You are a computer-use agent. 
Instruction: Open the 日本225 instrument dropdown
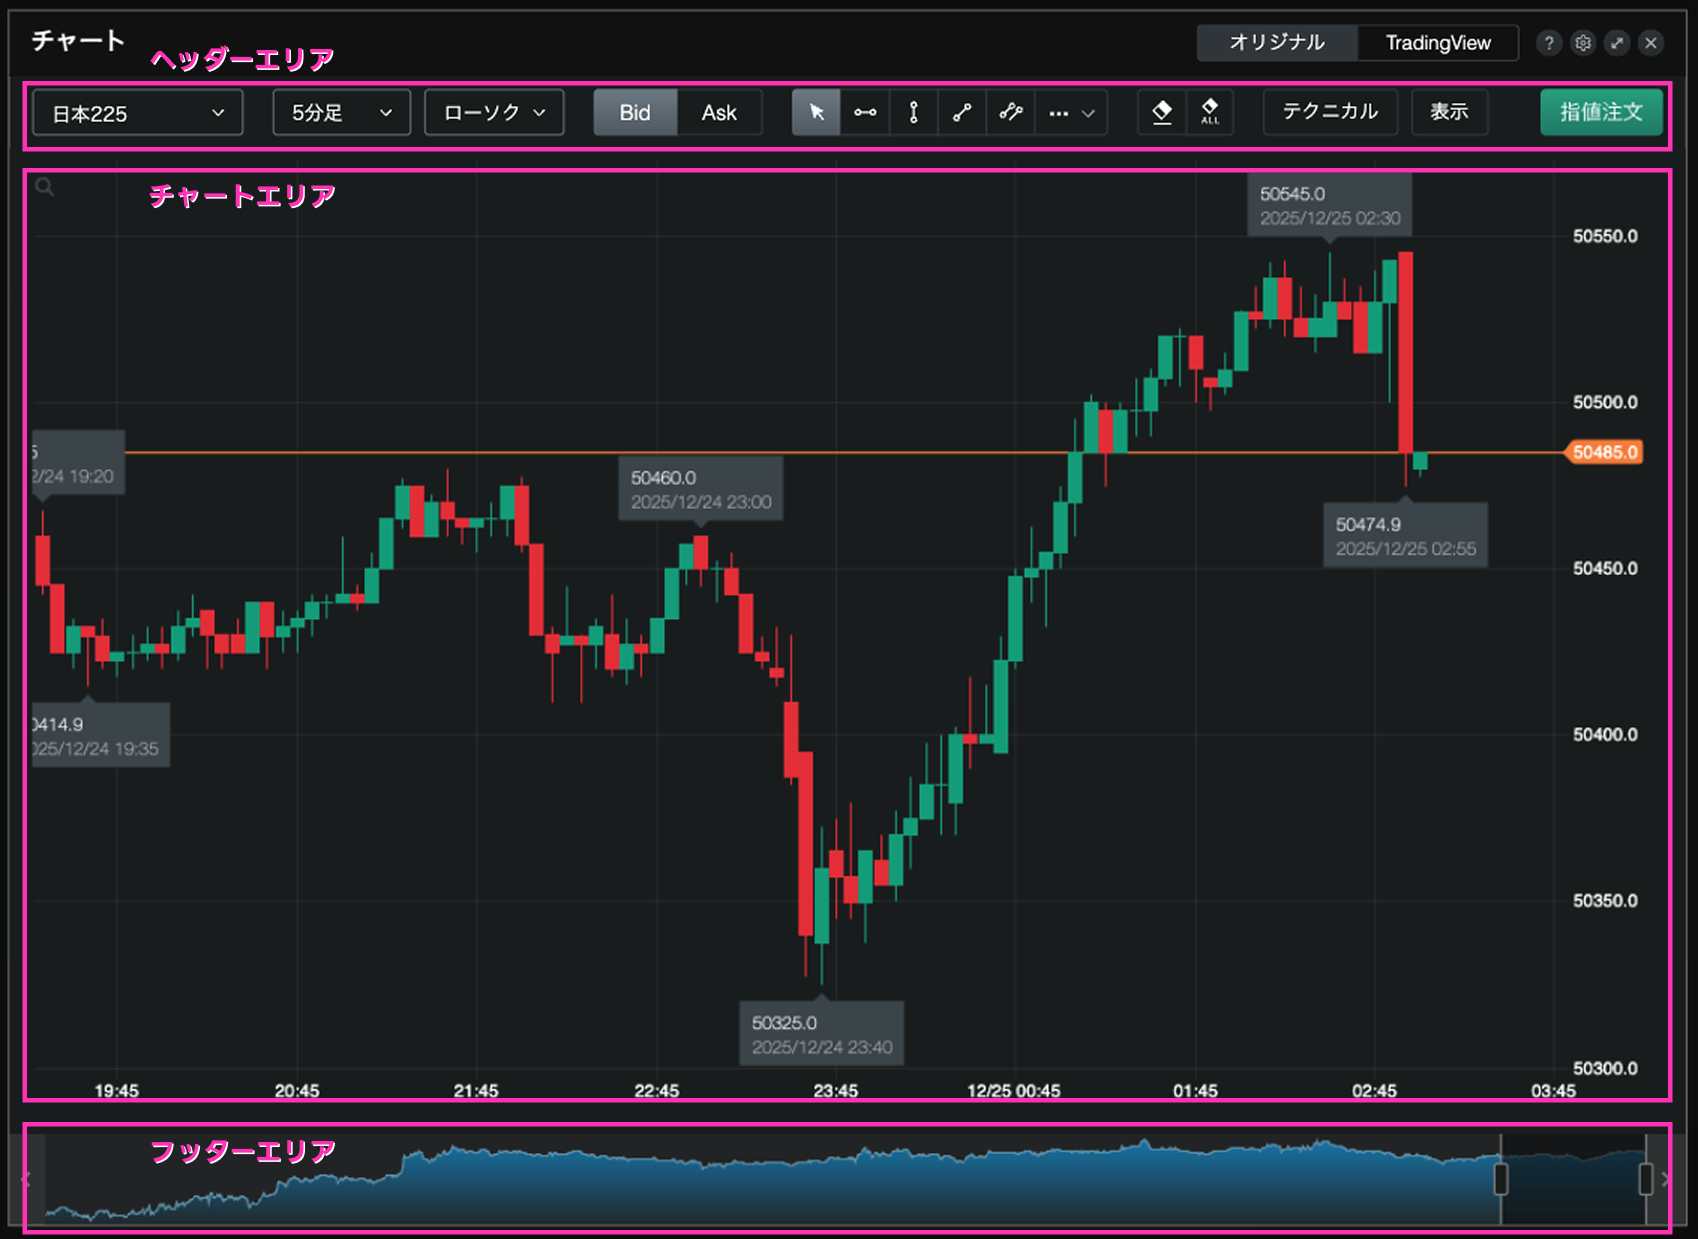click(138, 113)
